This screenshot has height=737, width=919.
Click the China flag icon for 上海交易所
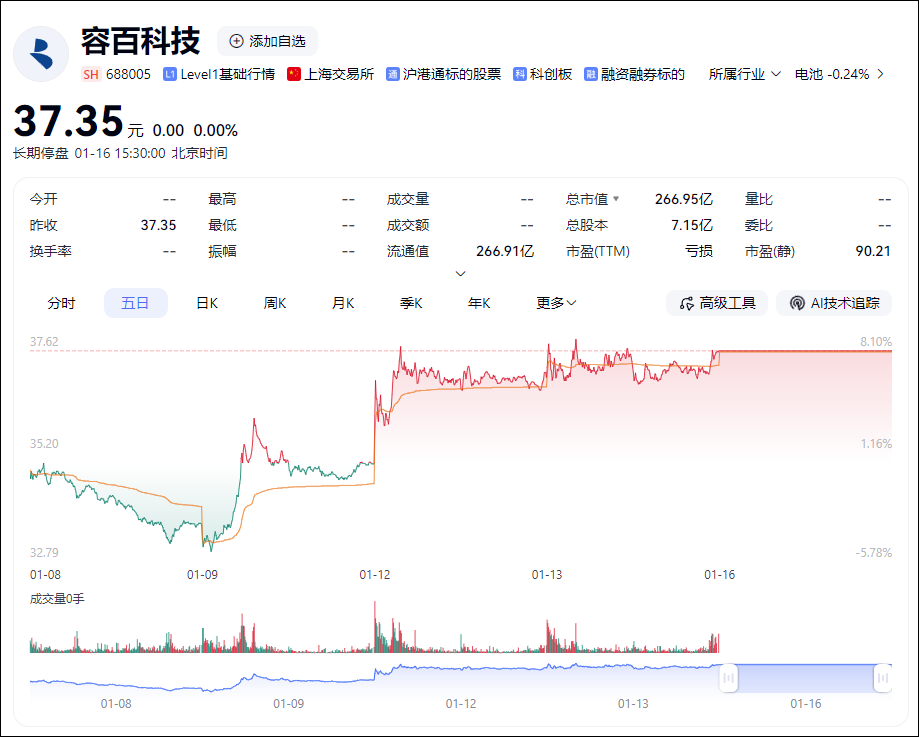[x=294, y=74]
